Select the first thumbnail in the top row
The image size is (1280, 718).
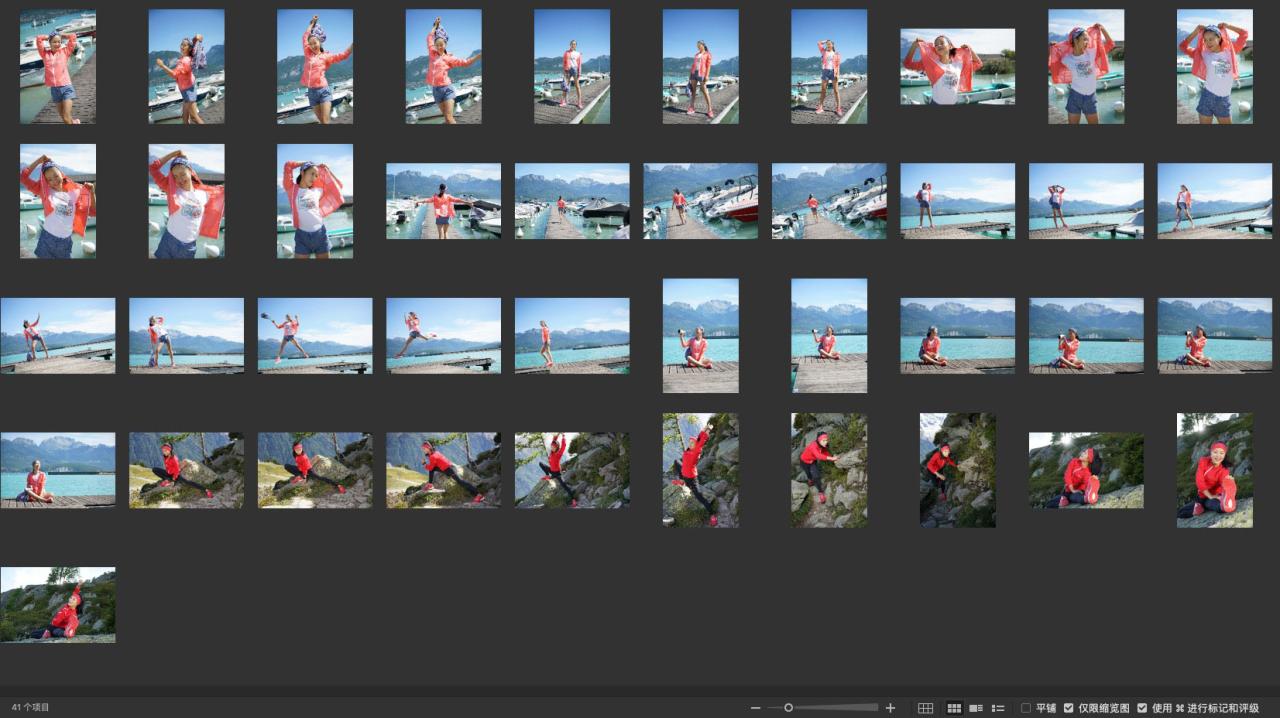[58, 67]
